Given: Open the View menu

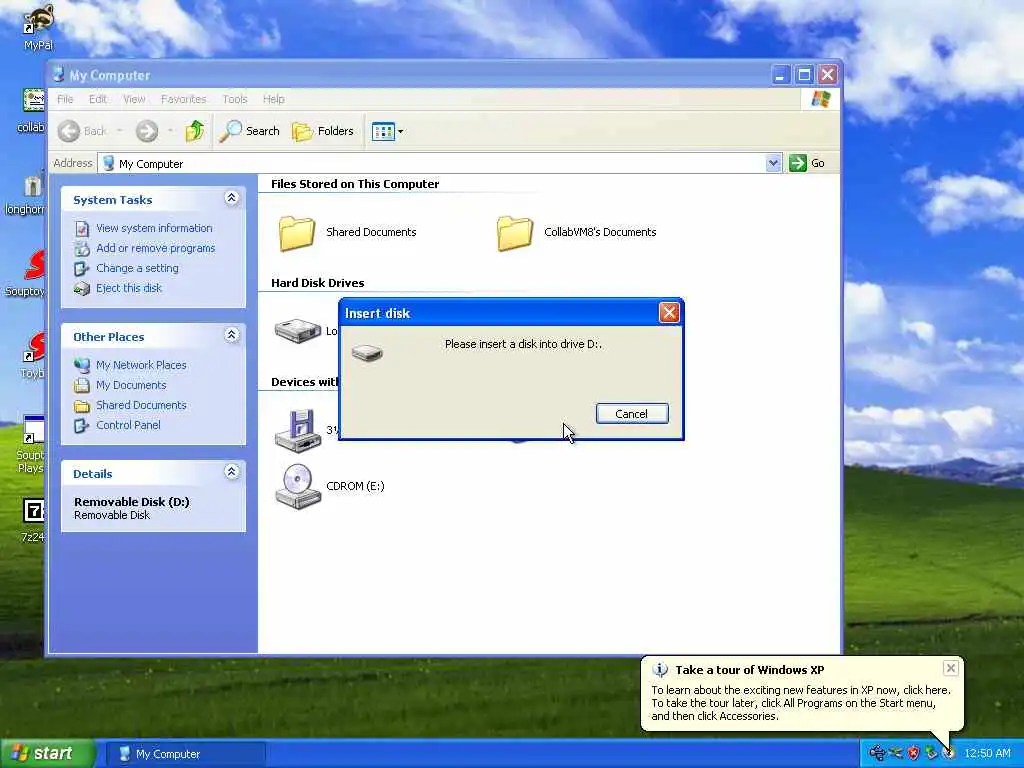Looking at the screenshot, I should 134,99.
